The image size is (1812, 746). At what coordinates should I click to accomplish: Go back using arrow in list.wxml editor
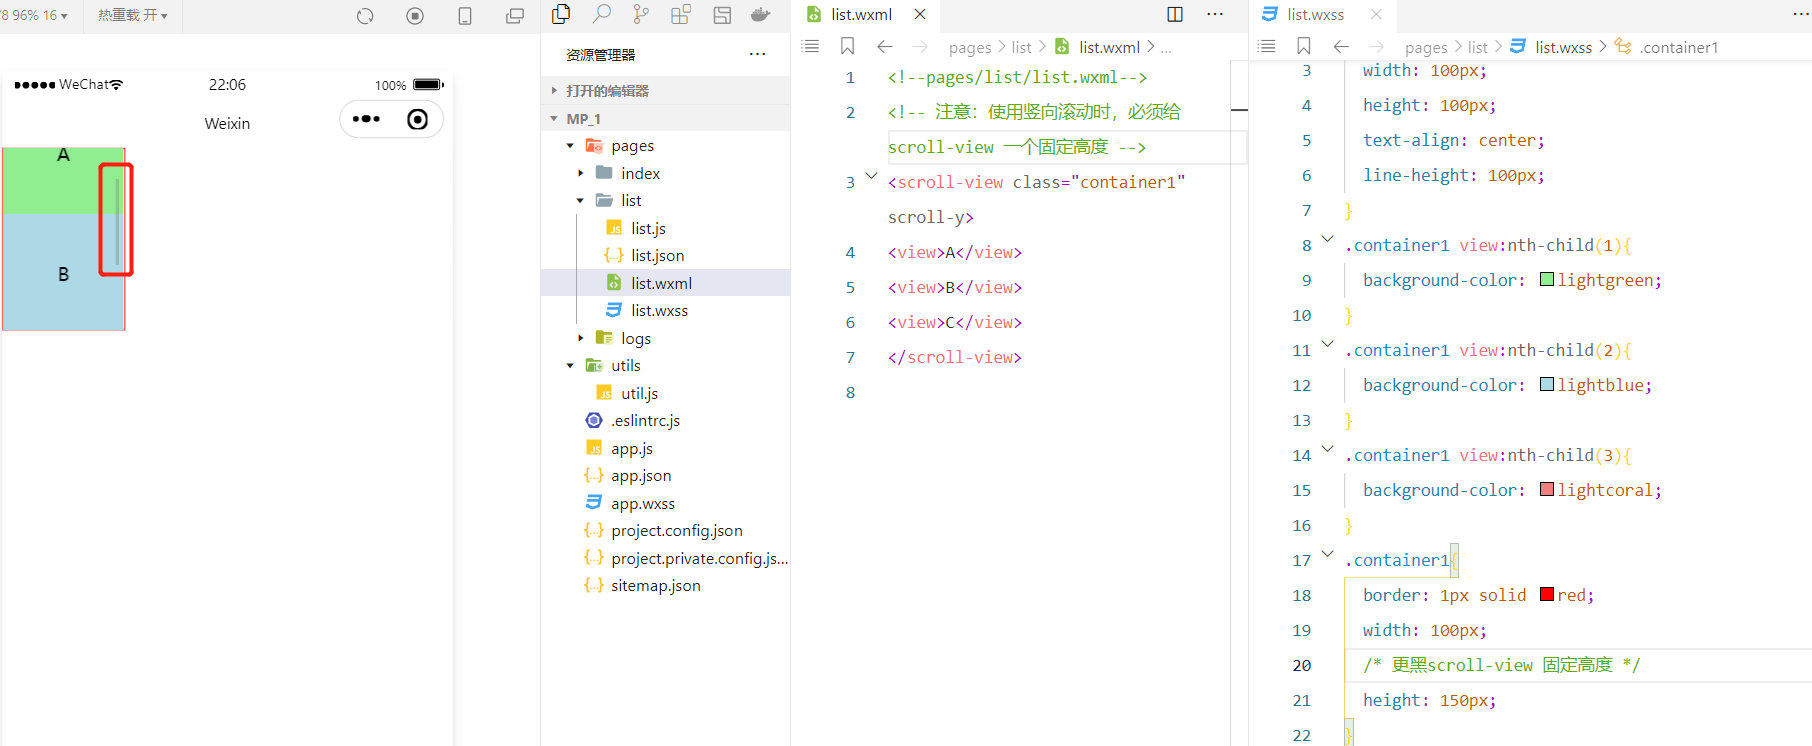885,46
